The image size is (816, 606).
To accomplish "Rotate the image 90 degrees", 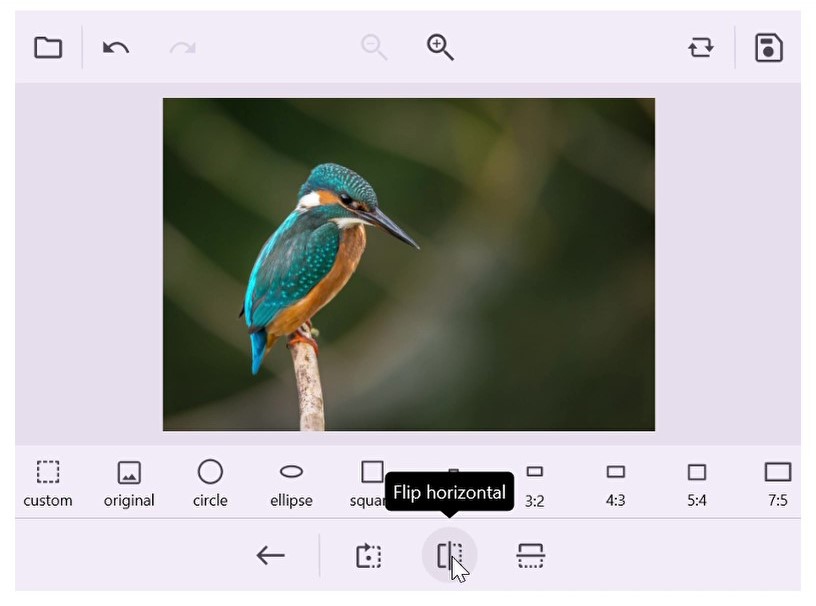I will (370, 555).
